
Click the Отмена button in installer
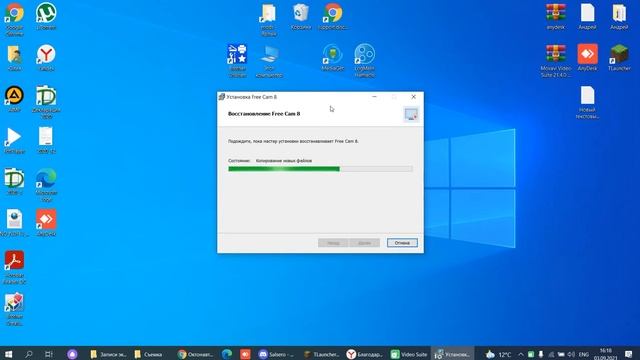click(x=402, y=243)
